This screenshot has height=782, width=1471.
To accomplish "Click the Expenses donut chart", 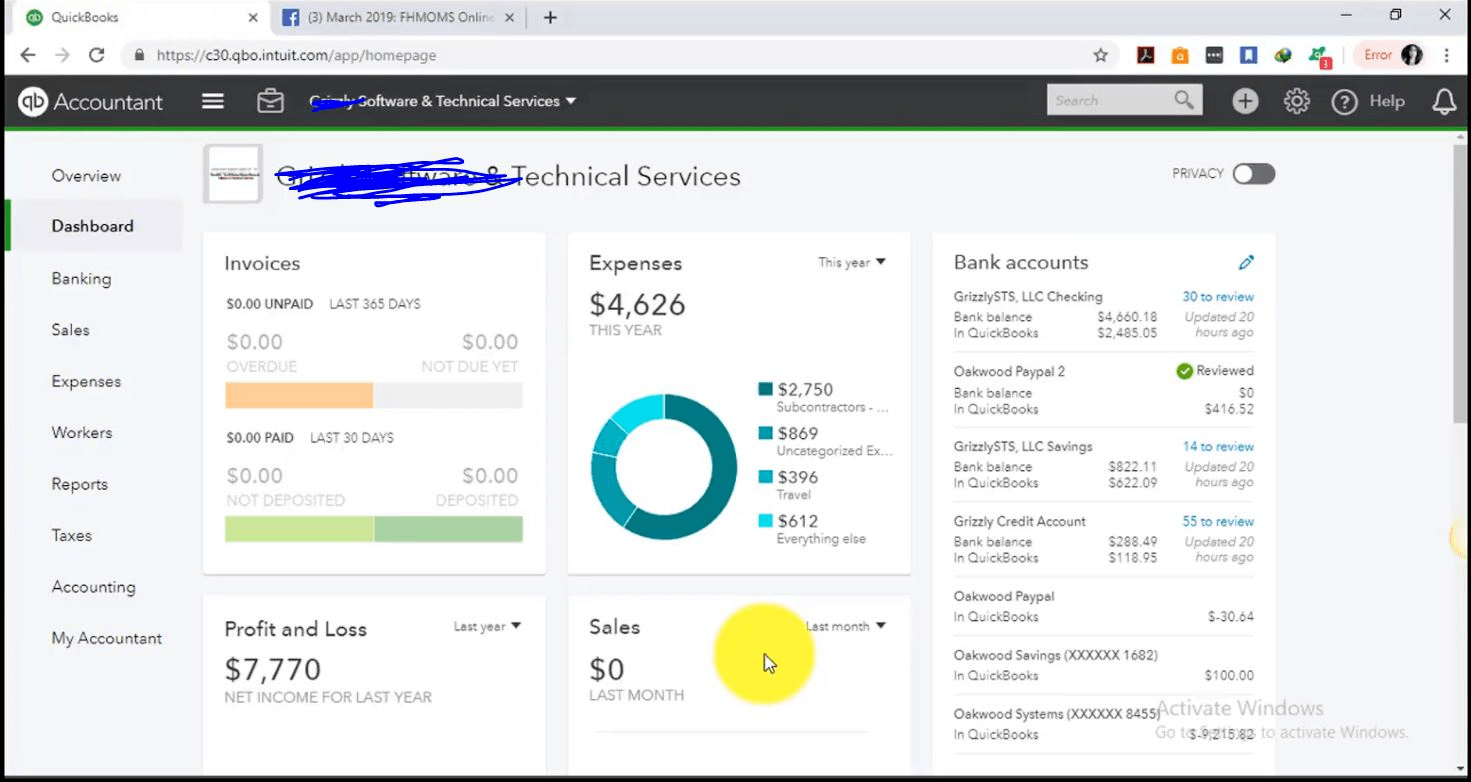I will pyautogui.click(x=664, y=467).
